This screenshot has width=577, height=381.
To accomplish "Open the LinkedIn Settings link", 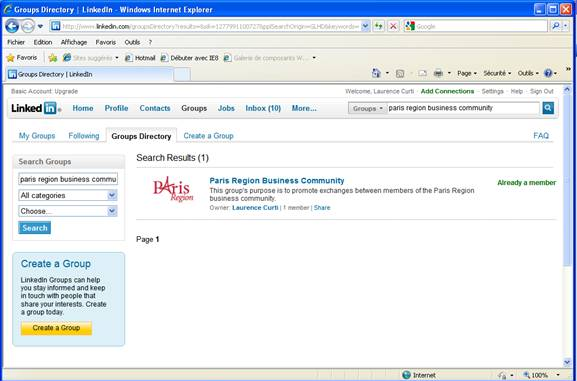I will (x=492, y=91).
